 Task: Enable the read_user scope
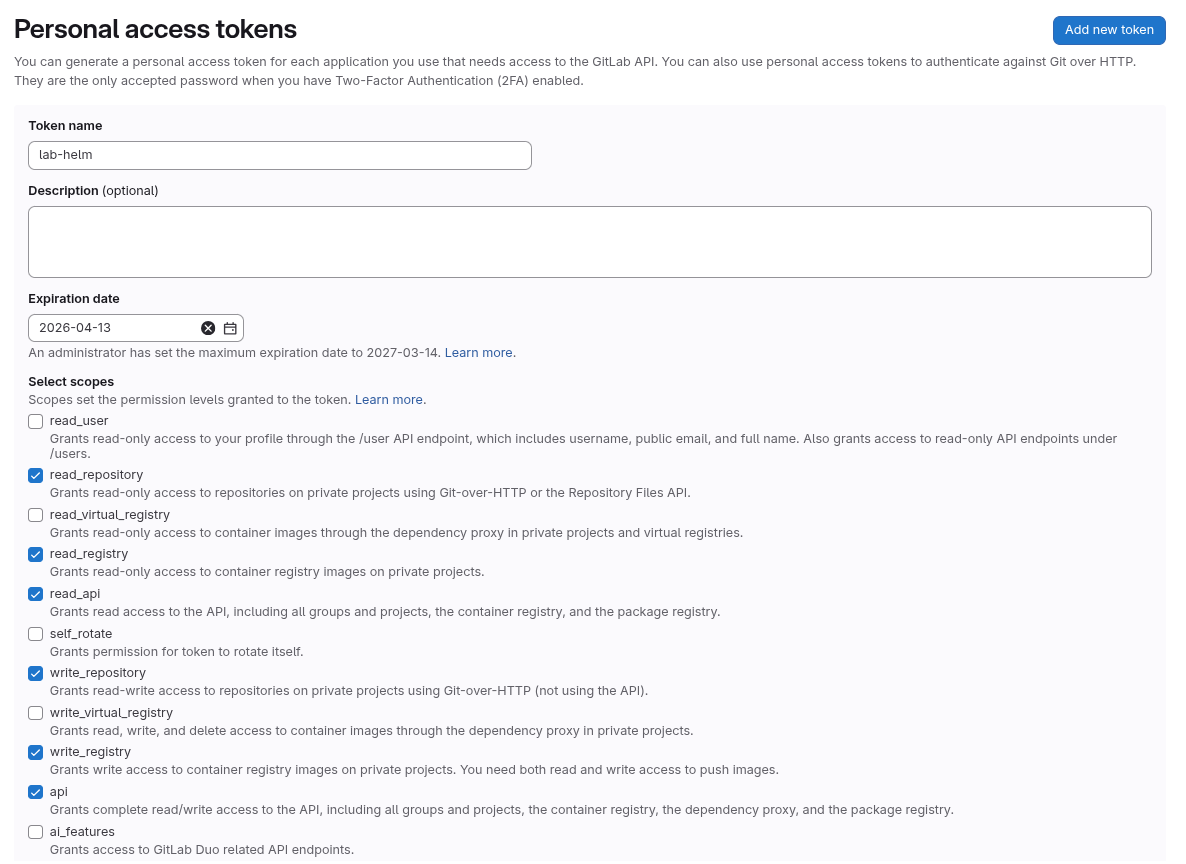click(35, 421)
